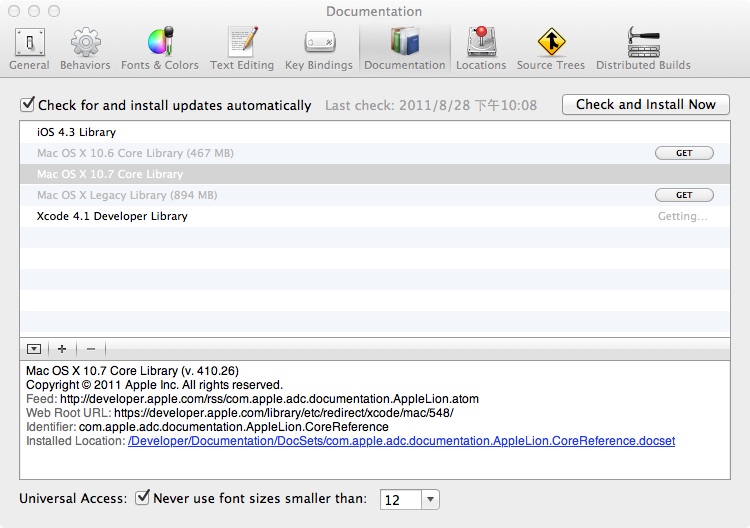Click Check and Install Now button
Image resolution: width=750 pixels, height=528 pixels.
click(645, 104)
